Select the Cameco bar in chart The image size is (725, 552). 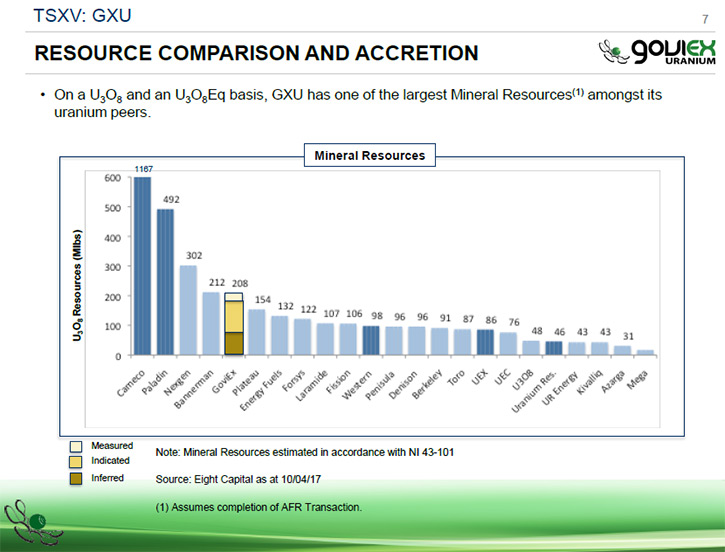[142, 266]
